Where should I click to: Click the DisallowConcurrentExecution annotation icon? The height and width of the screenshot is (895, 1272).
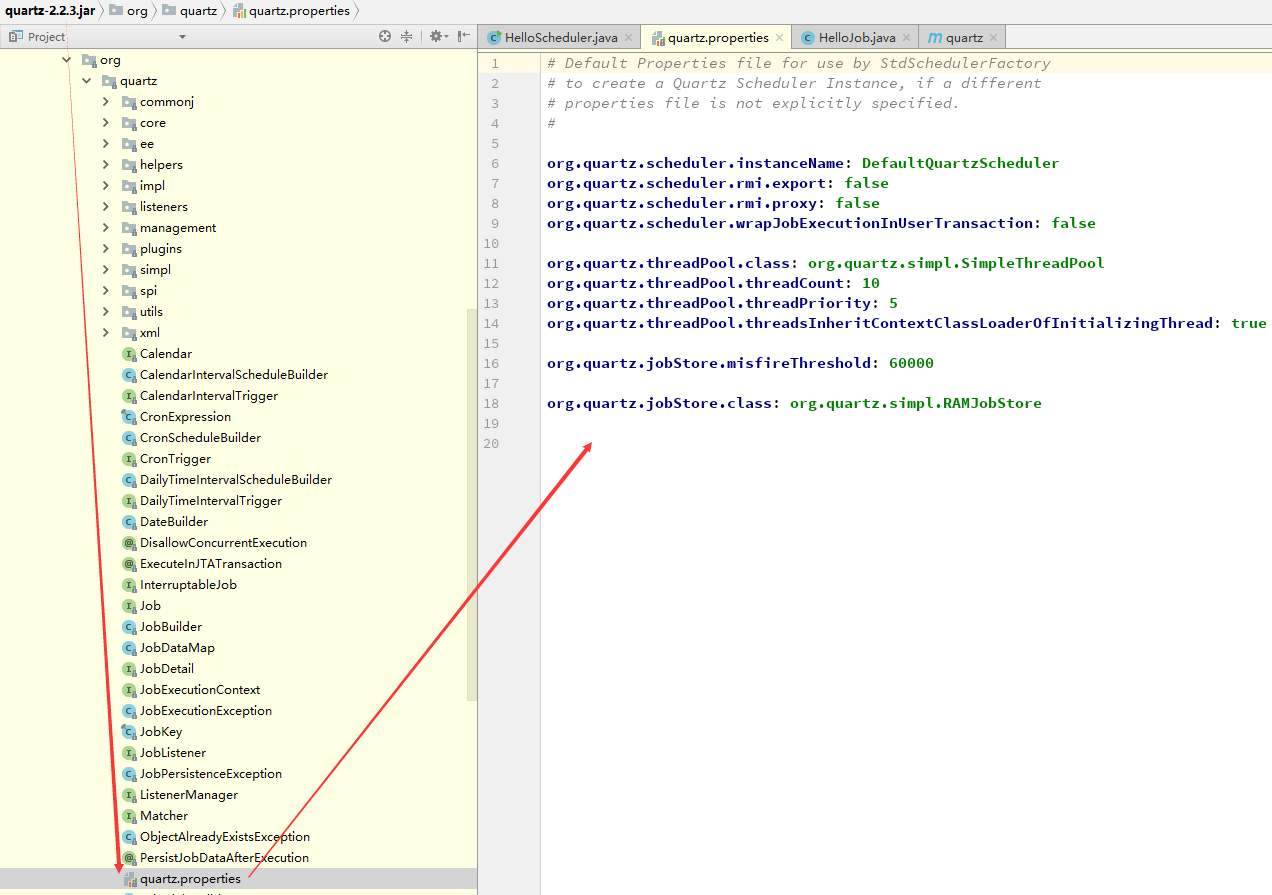[129, 543]
